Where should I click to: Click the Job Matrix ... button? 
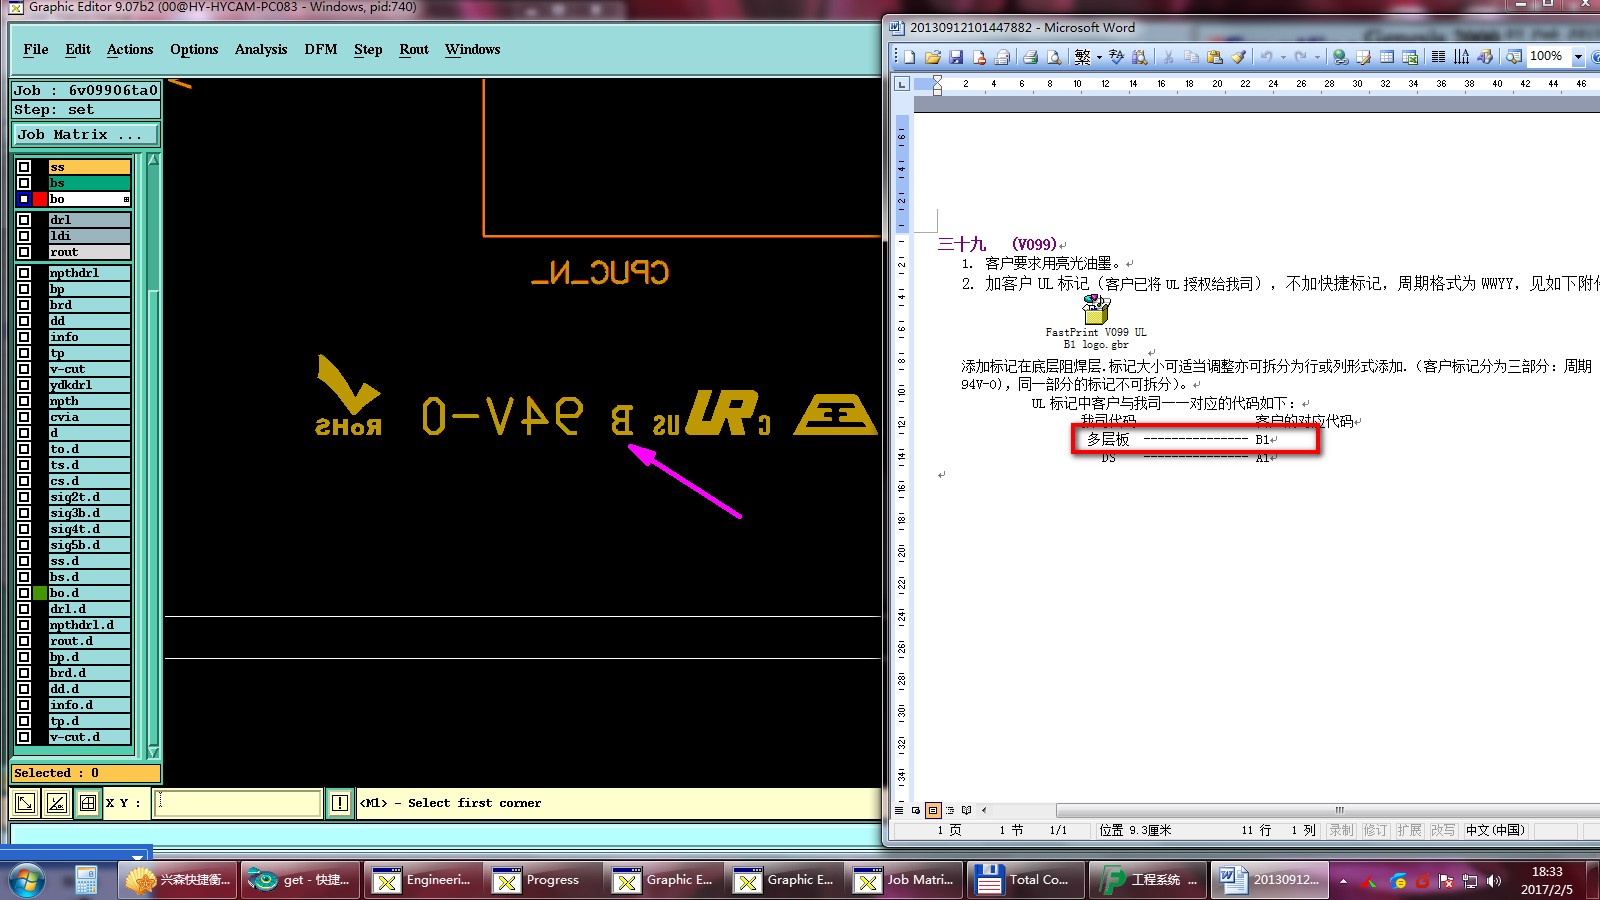(85, 134)
